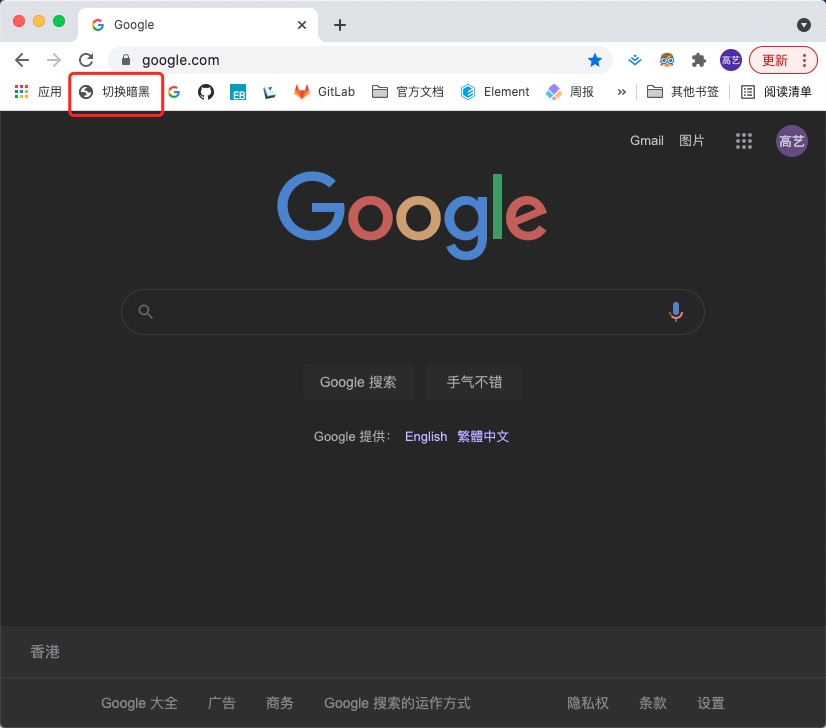
Task: Focus the Google search box
Action: (412, 312)
